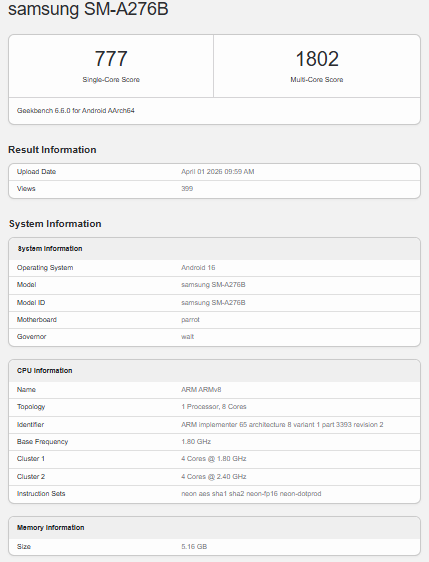The width and height of the screenshot is (429, 562).
Task: Select the governor value 'walt'
Action: (187, 337)
